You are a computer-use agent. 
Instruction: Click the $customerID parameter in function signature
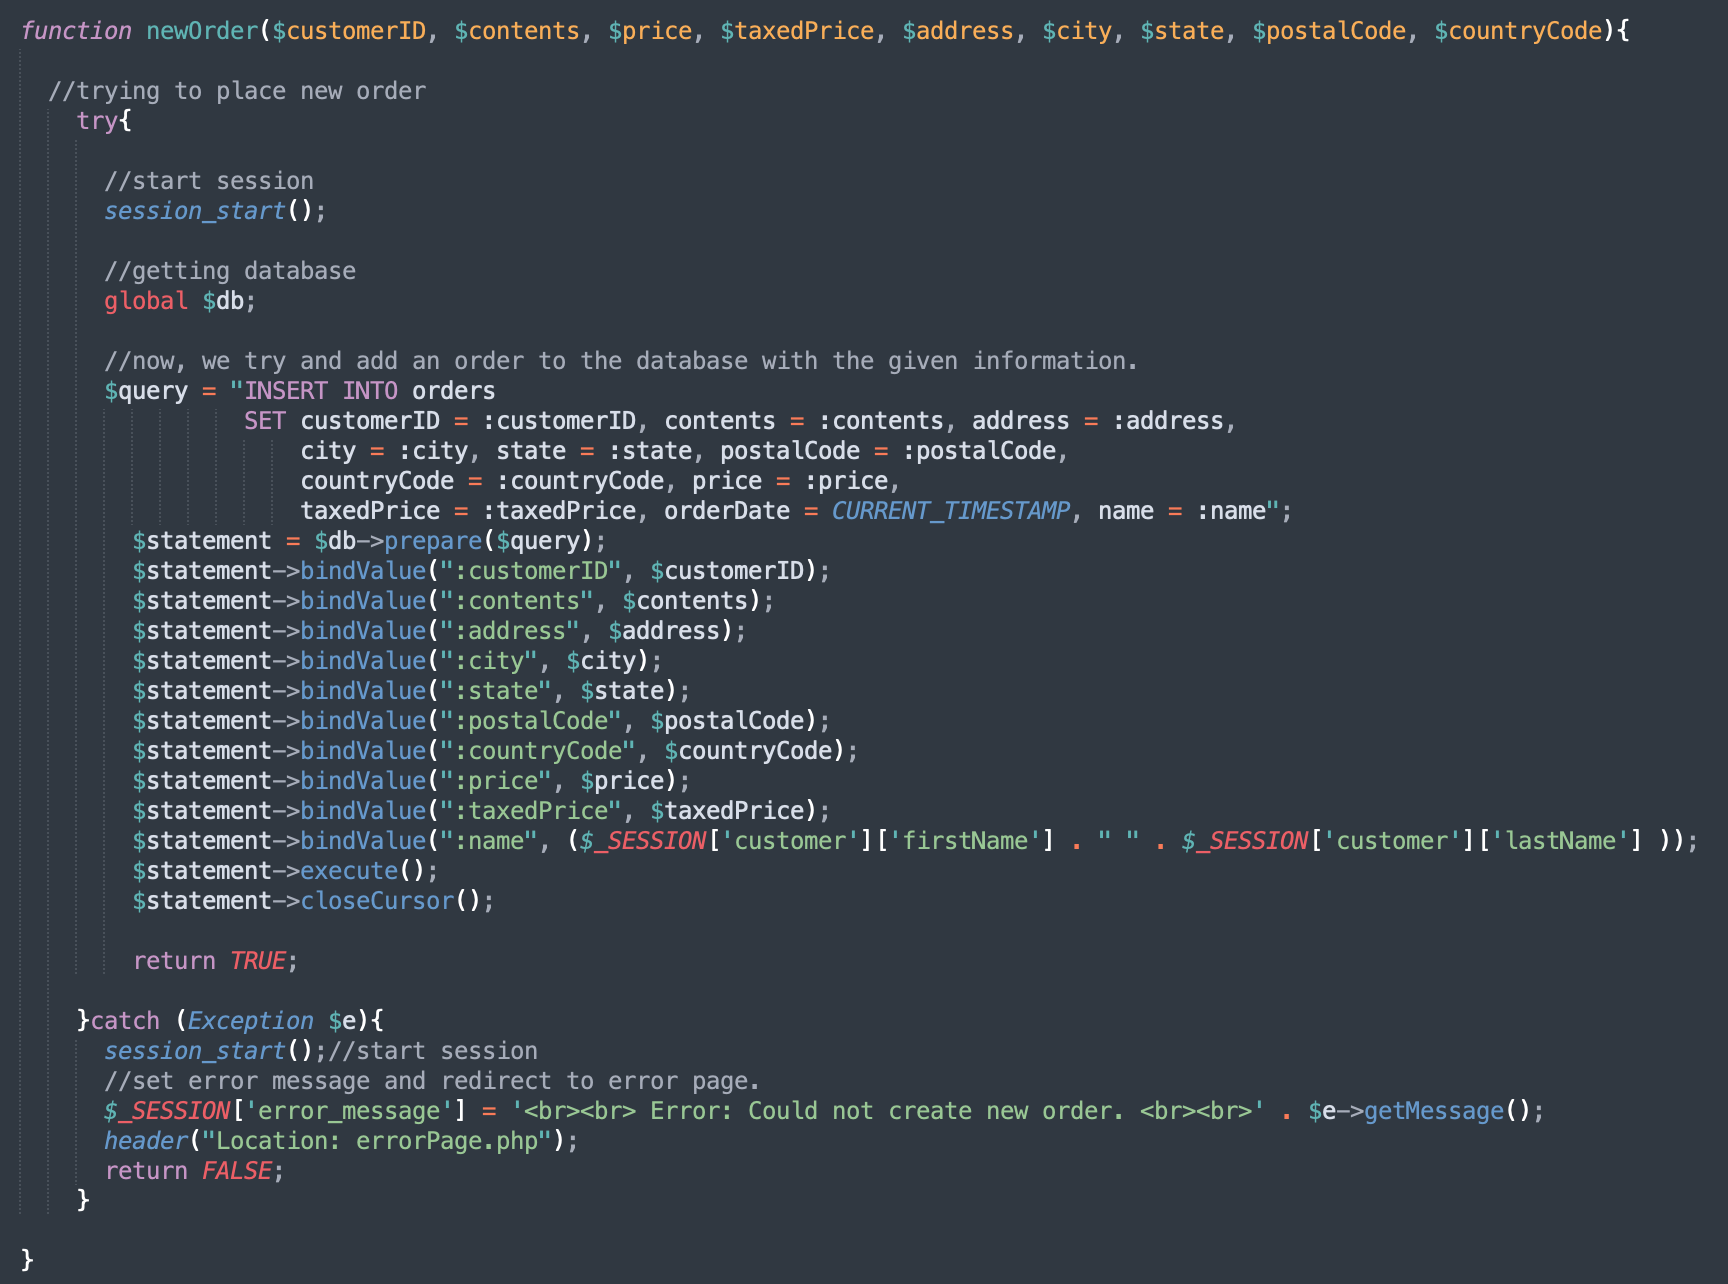pos(349,31)
